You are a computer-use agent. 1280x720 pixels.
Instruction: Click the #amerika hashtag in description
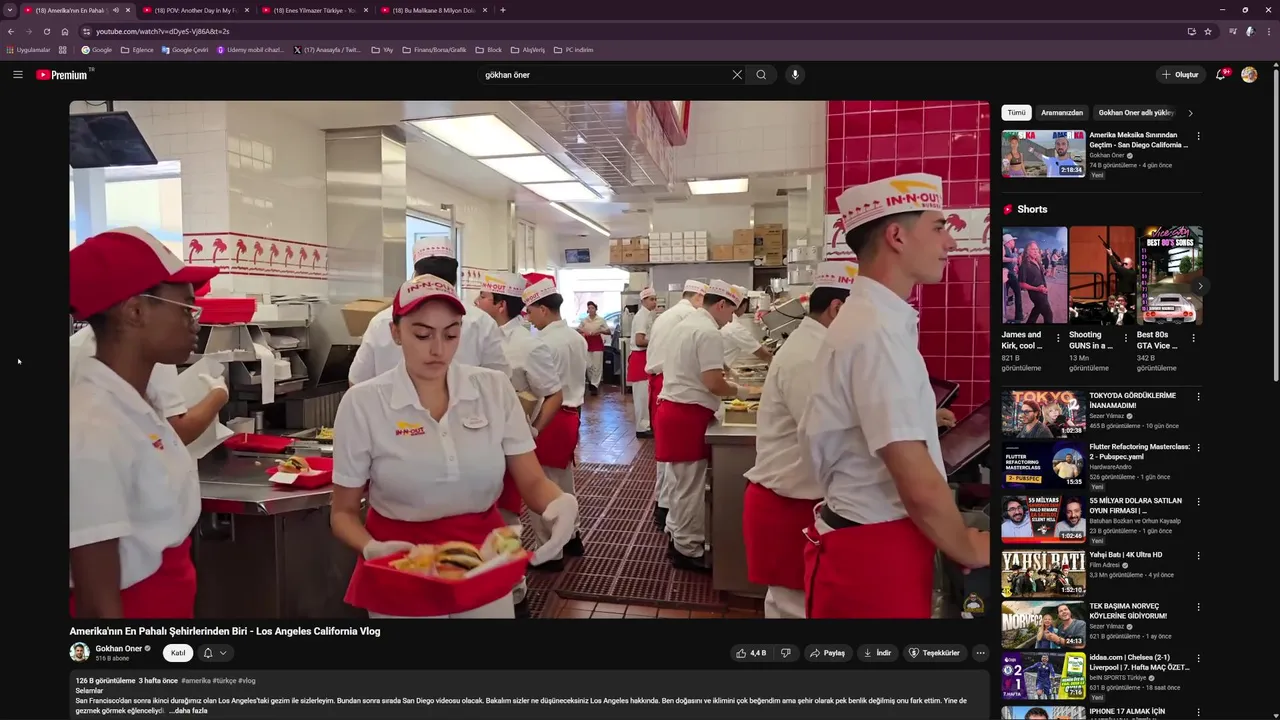[x=195, y=681]
